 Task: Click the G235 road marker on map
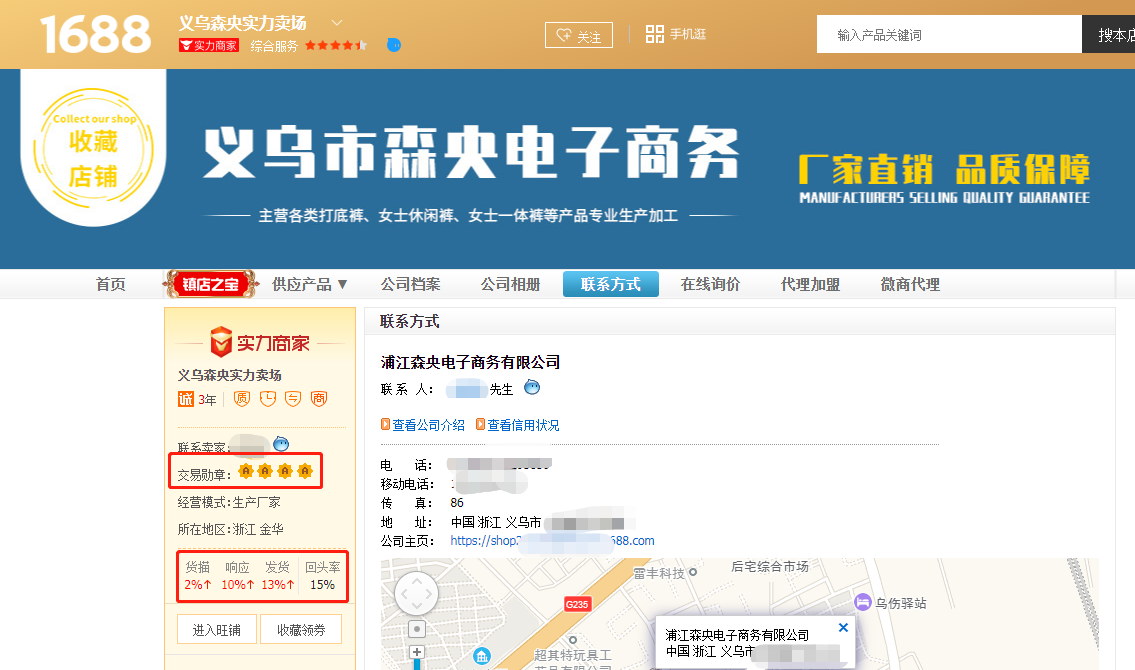click(577, 603)
